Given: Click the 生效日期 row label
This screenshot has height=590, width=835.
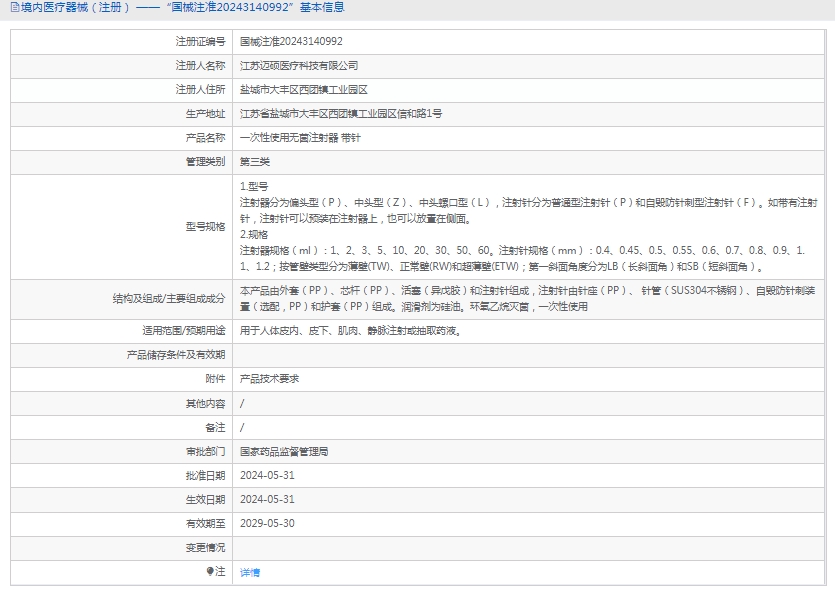Looking at the screenshot, I should [205, 499].
